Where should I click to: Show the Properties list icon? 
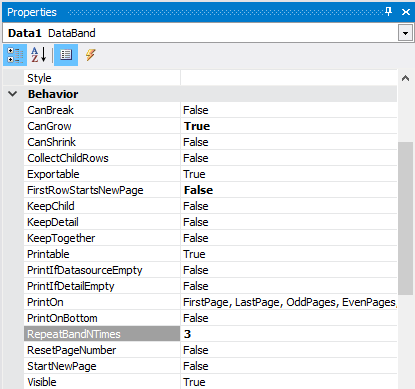coord(66,55)
